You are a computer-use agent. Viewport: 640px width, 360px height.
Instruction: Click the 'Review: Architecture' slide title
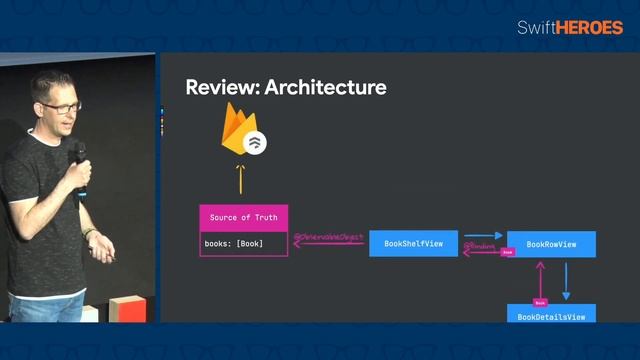pos(286,87)
